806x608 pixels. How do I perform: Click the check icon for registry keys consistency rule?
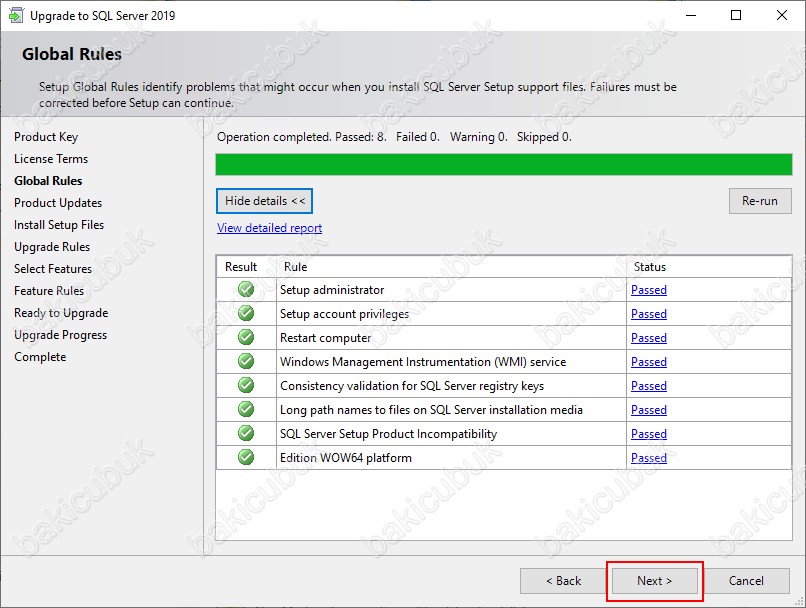246,385
